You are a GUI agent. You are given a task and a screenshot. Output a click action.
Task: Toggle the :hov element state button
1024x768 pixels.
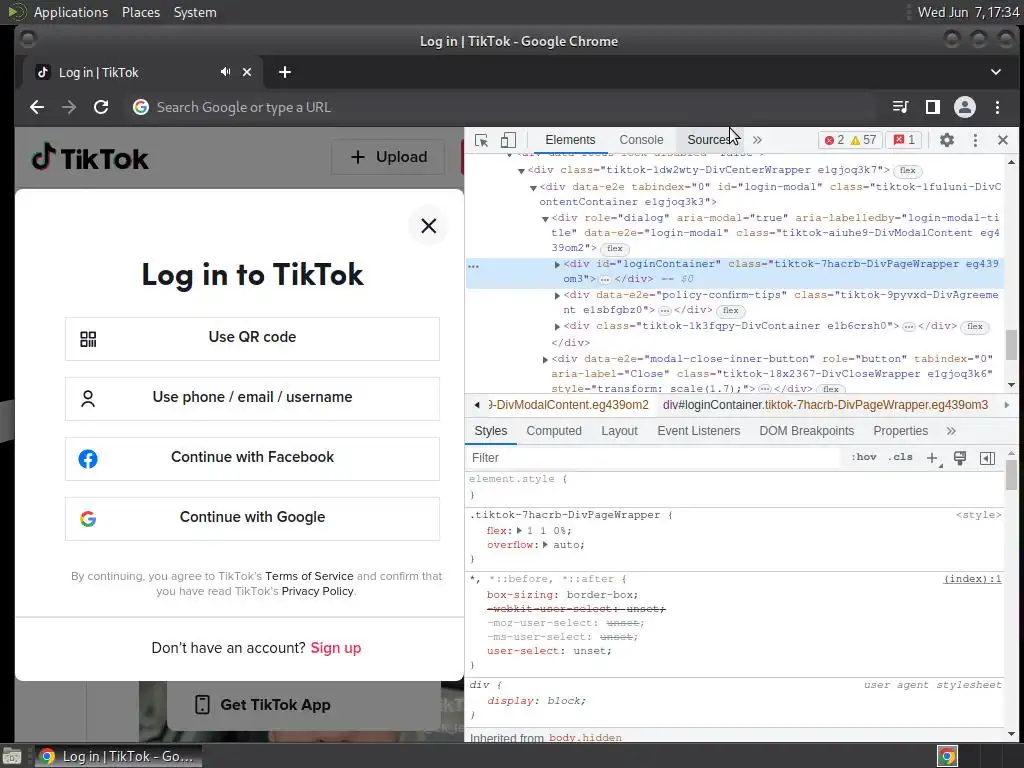[863, 457]
